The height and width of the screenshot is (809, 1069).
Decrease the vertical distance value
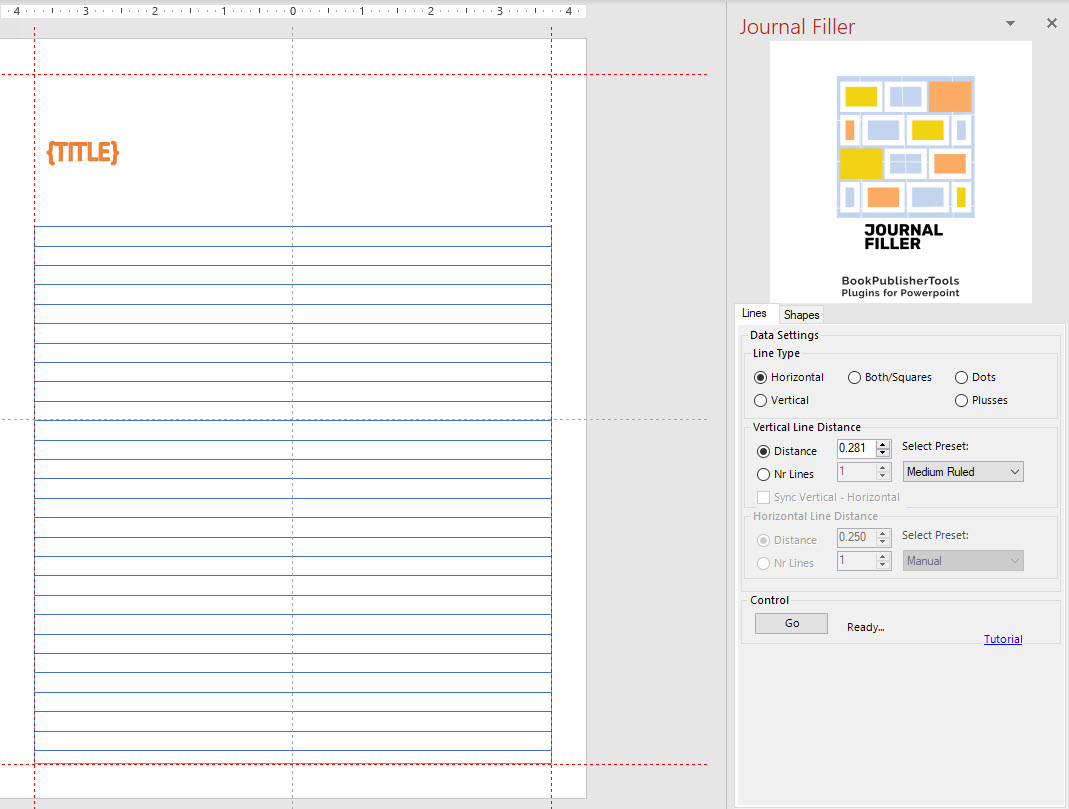[x=883, y=453]
